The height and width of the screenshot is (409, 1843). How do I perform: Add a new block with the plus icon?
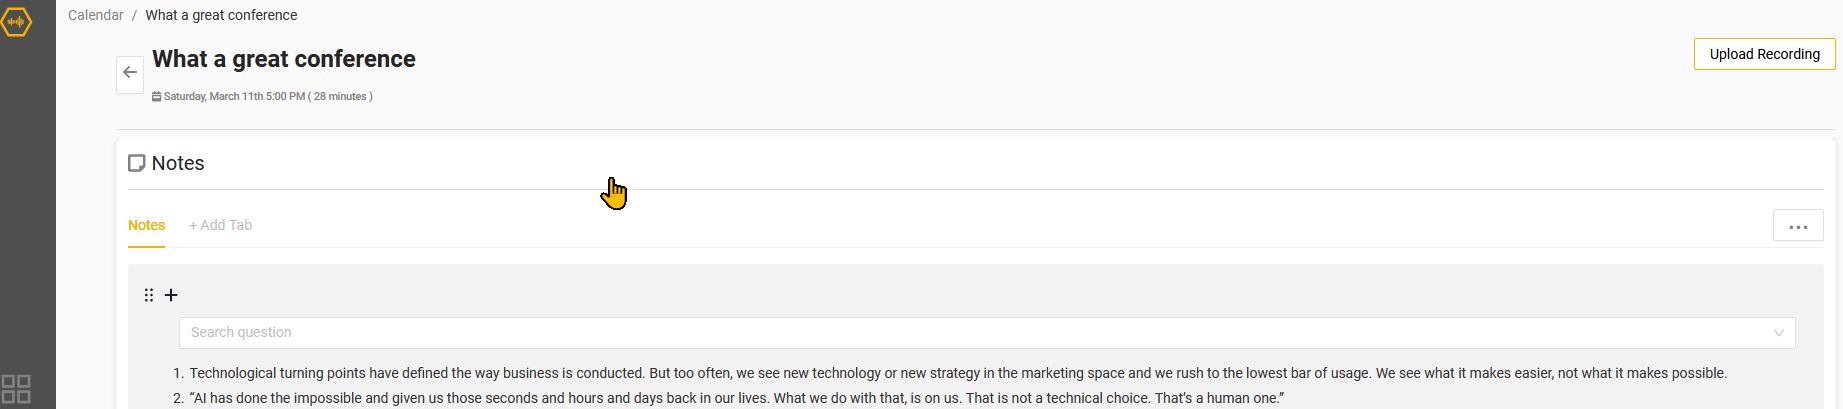tap(171, 295)
